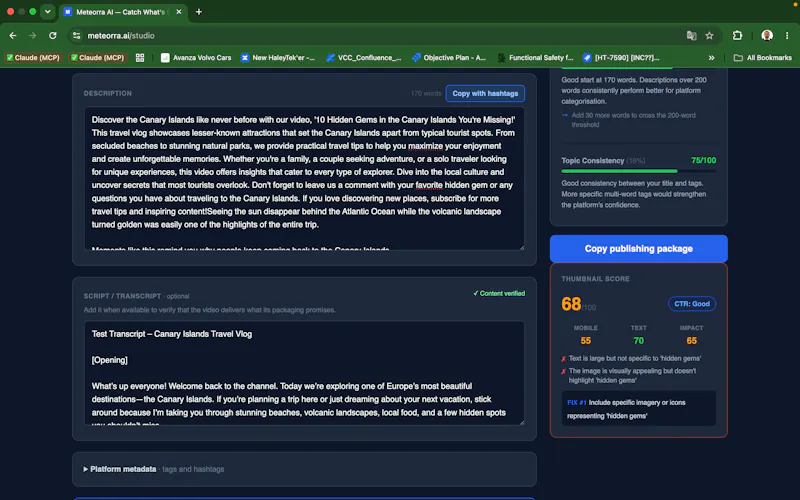Open the HT-7590 bookmark
Image resolution: width=800 pixels, height=500 pixels.
(x=621, y=58)
